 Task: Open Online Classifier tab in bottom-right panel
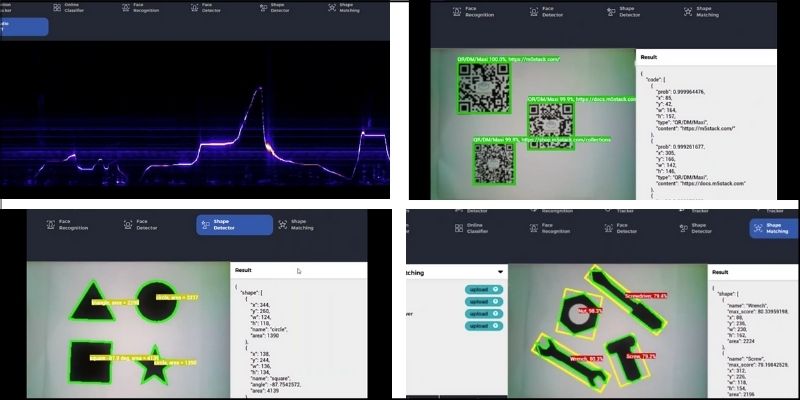471,228
